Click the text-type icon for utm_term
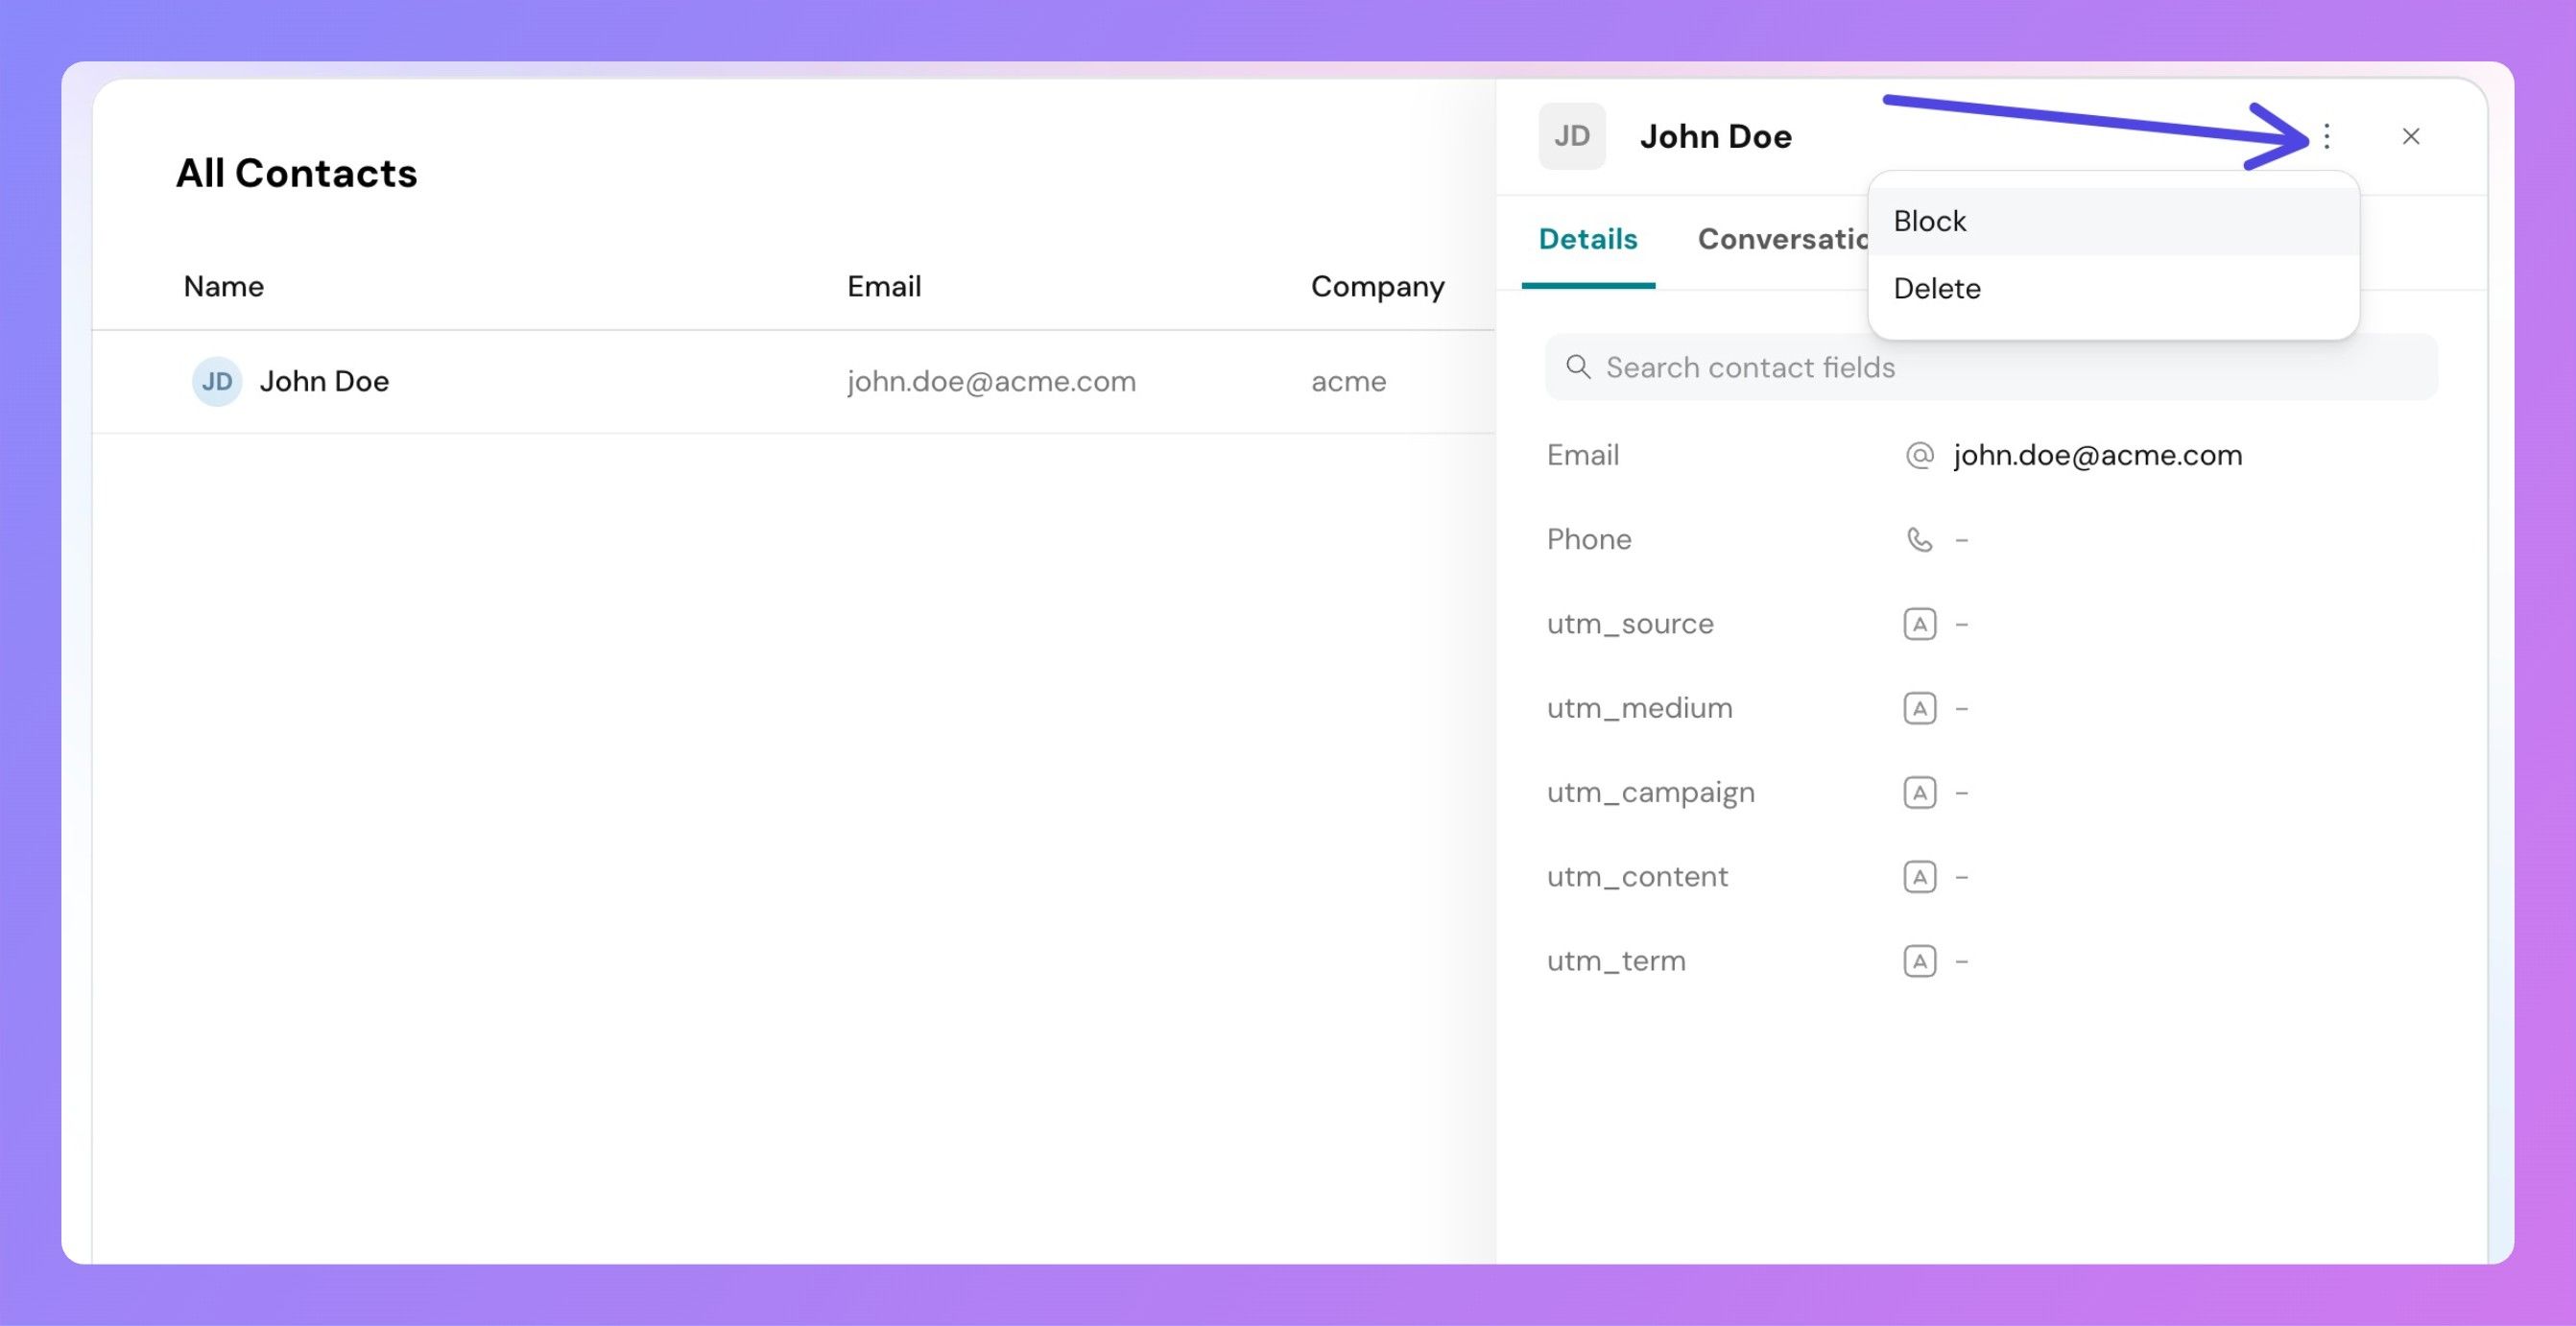Screen dimensions: 2576x1326 pyautogui.click(x=1919, y=961)
